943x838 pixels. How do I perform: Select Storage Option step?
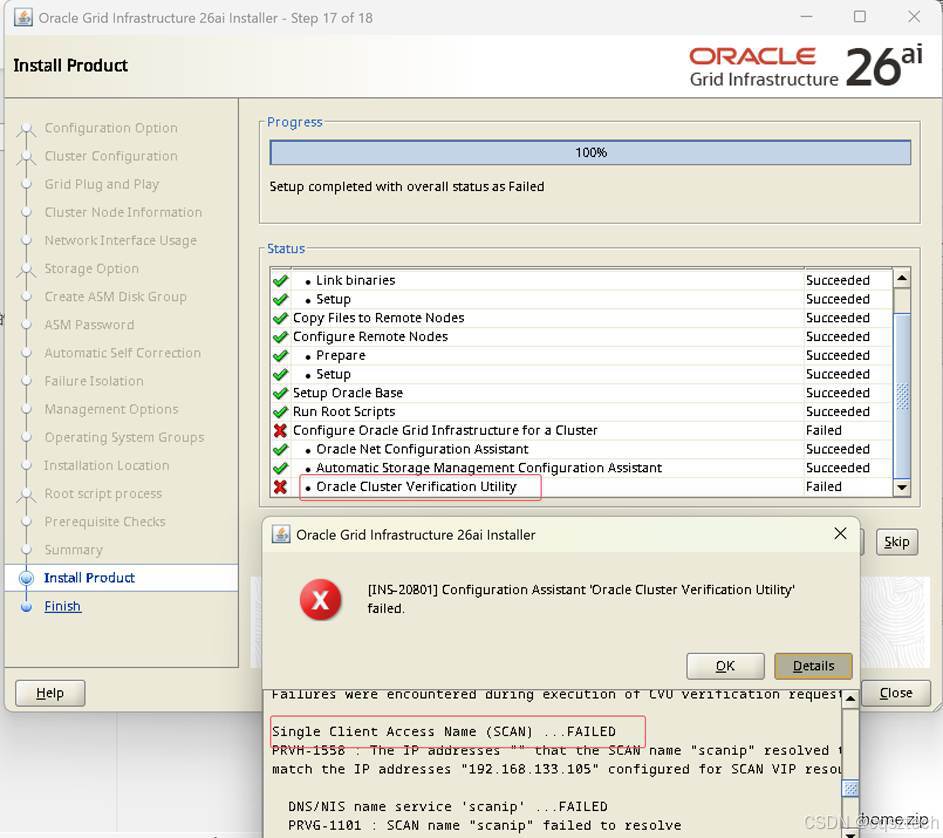click(91, 269)
